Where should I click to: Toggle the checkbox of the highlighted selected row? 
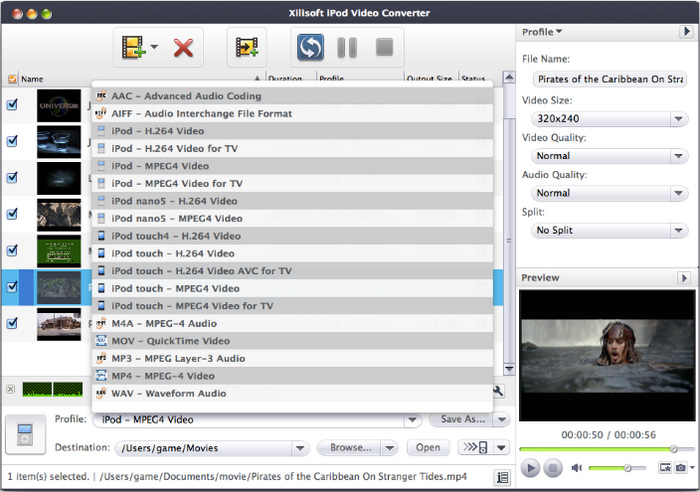(x=12, y=287)
